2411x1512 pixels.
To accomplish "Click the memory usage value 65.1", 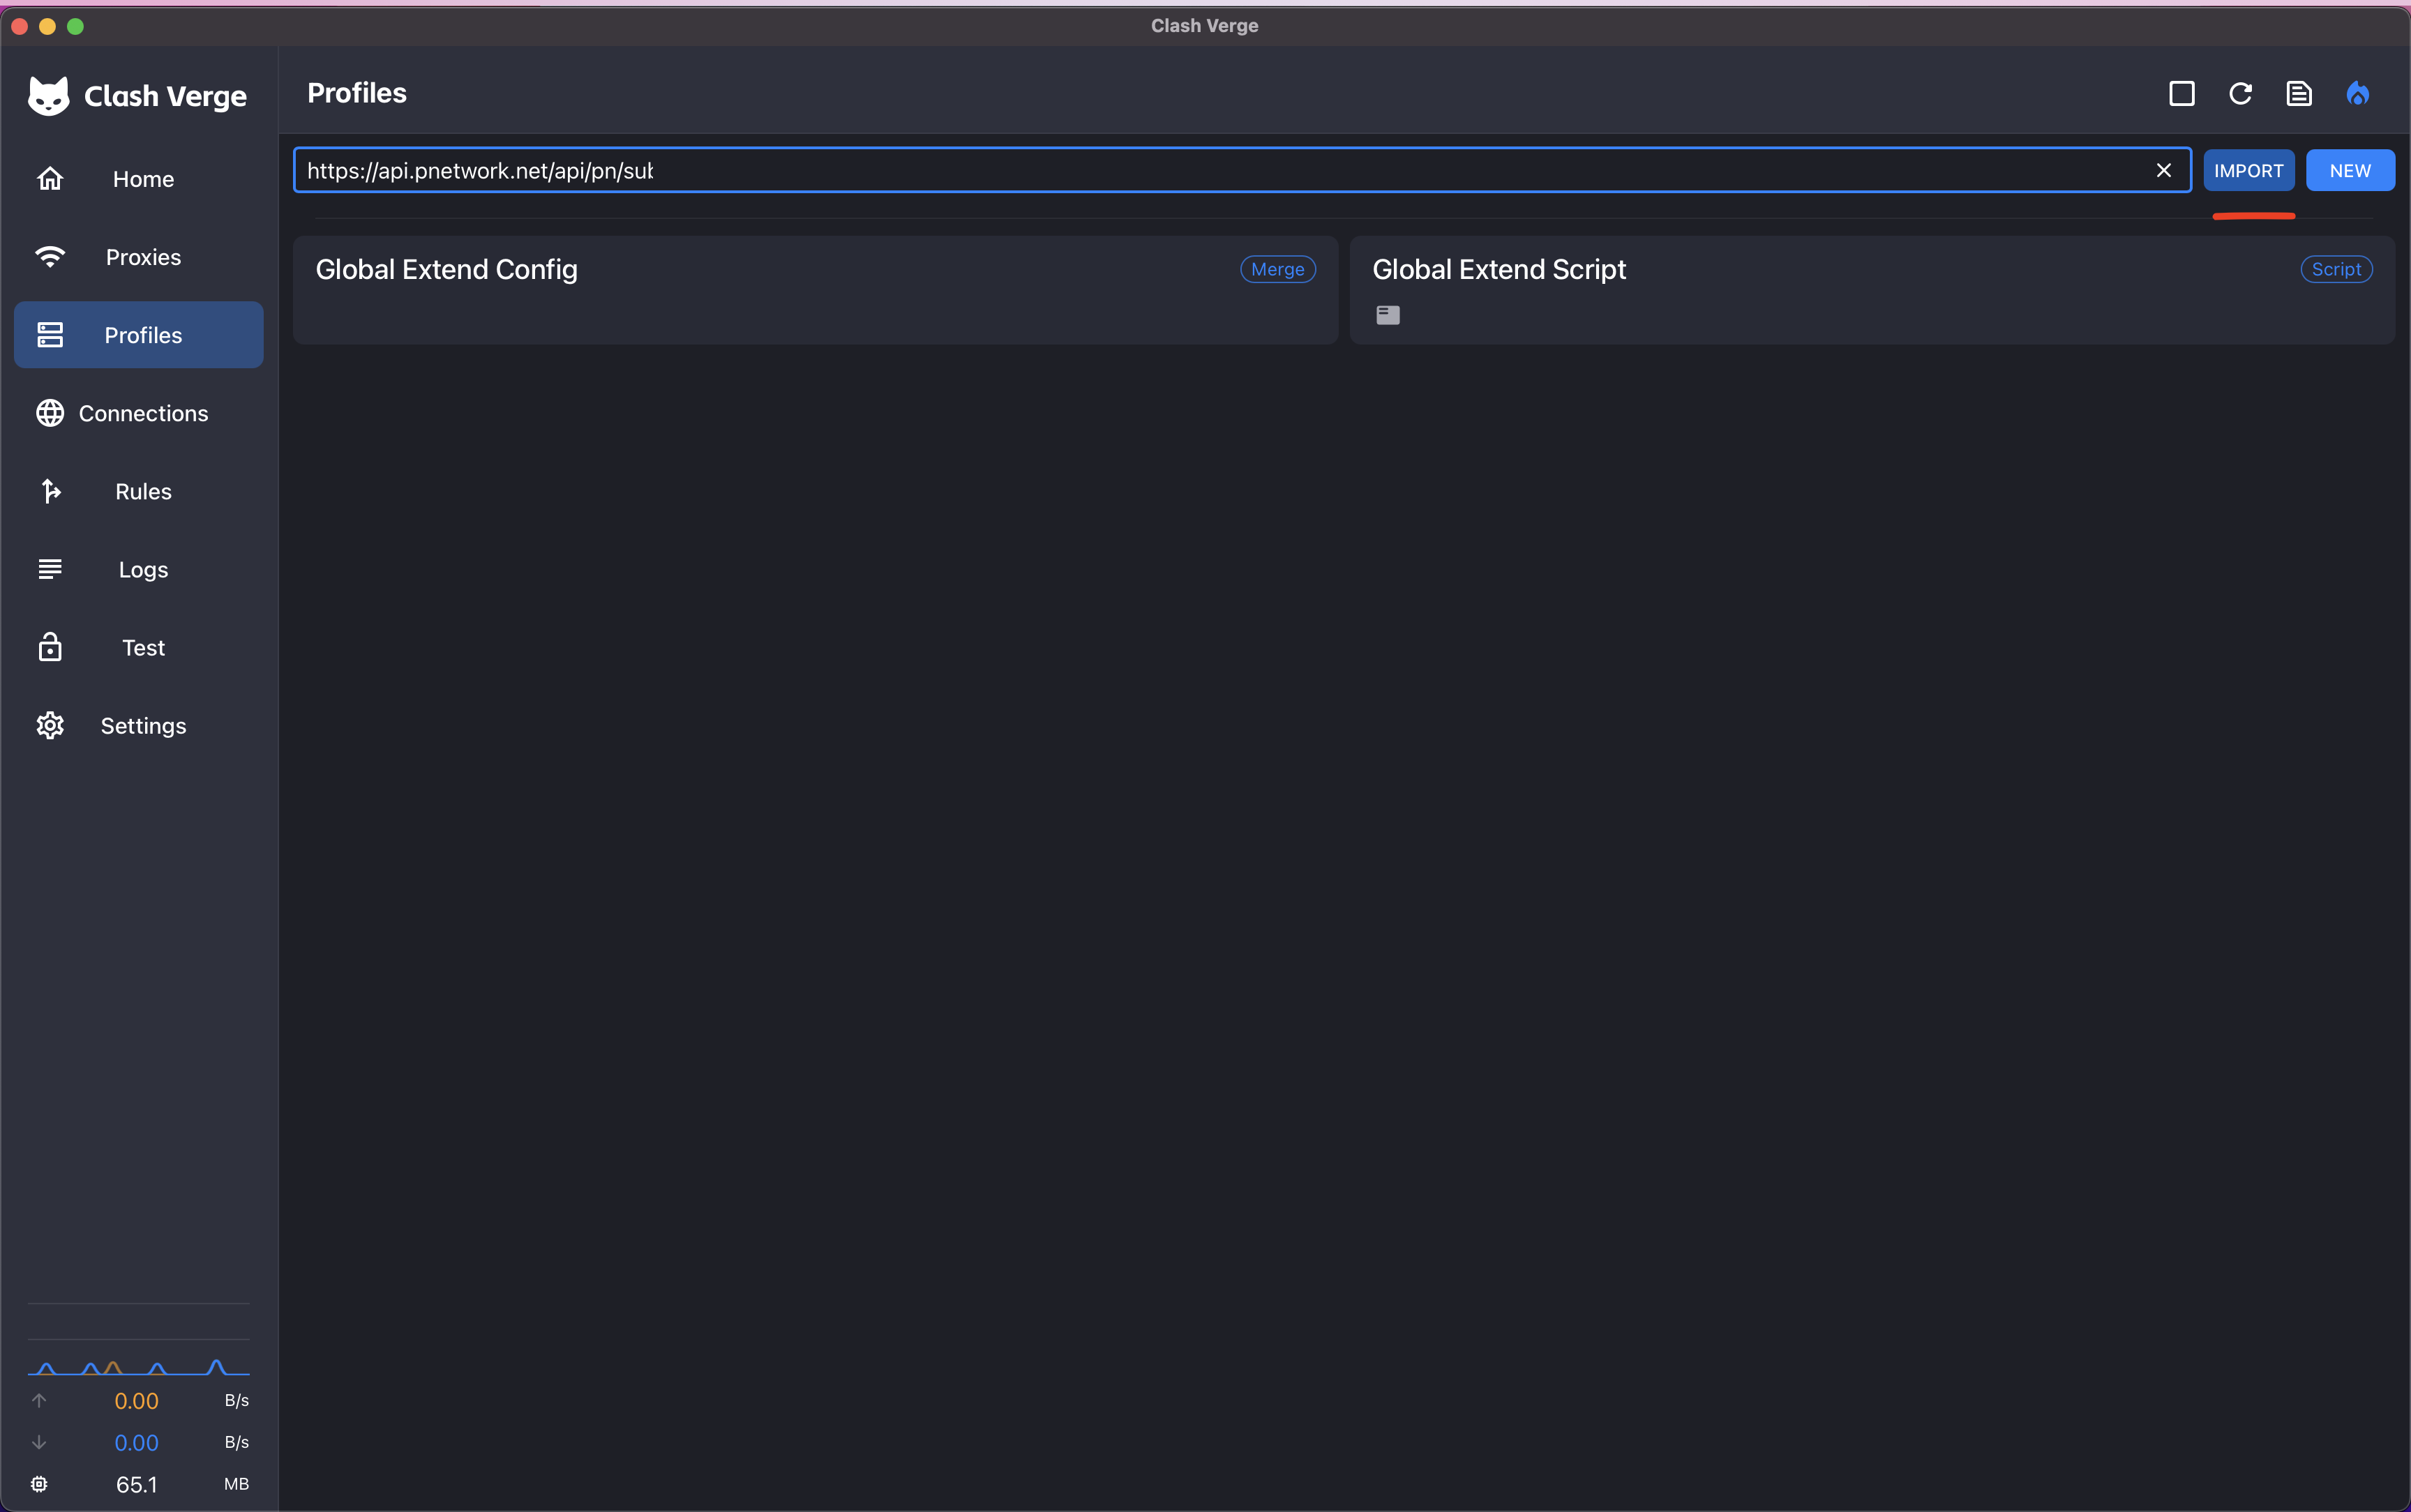I will click(137, 1485).
